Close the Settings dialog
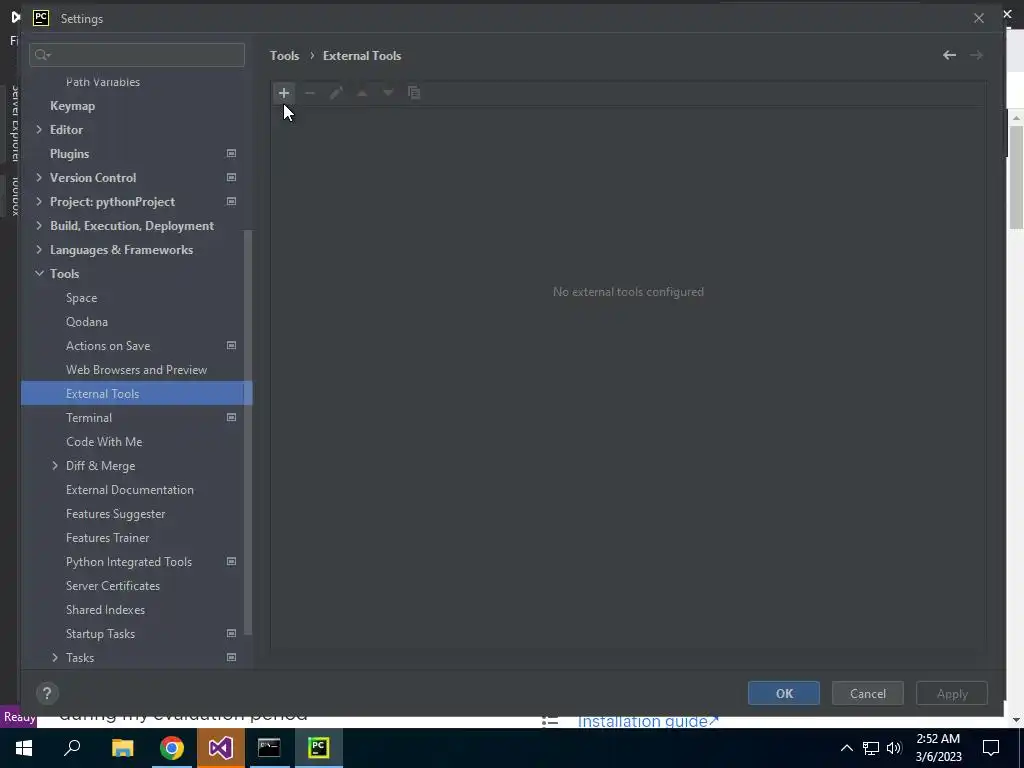Screen dimensions: 1024x768 978,18
